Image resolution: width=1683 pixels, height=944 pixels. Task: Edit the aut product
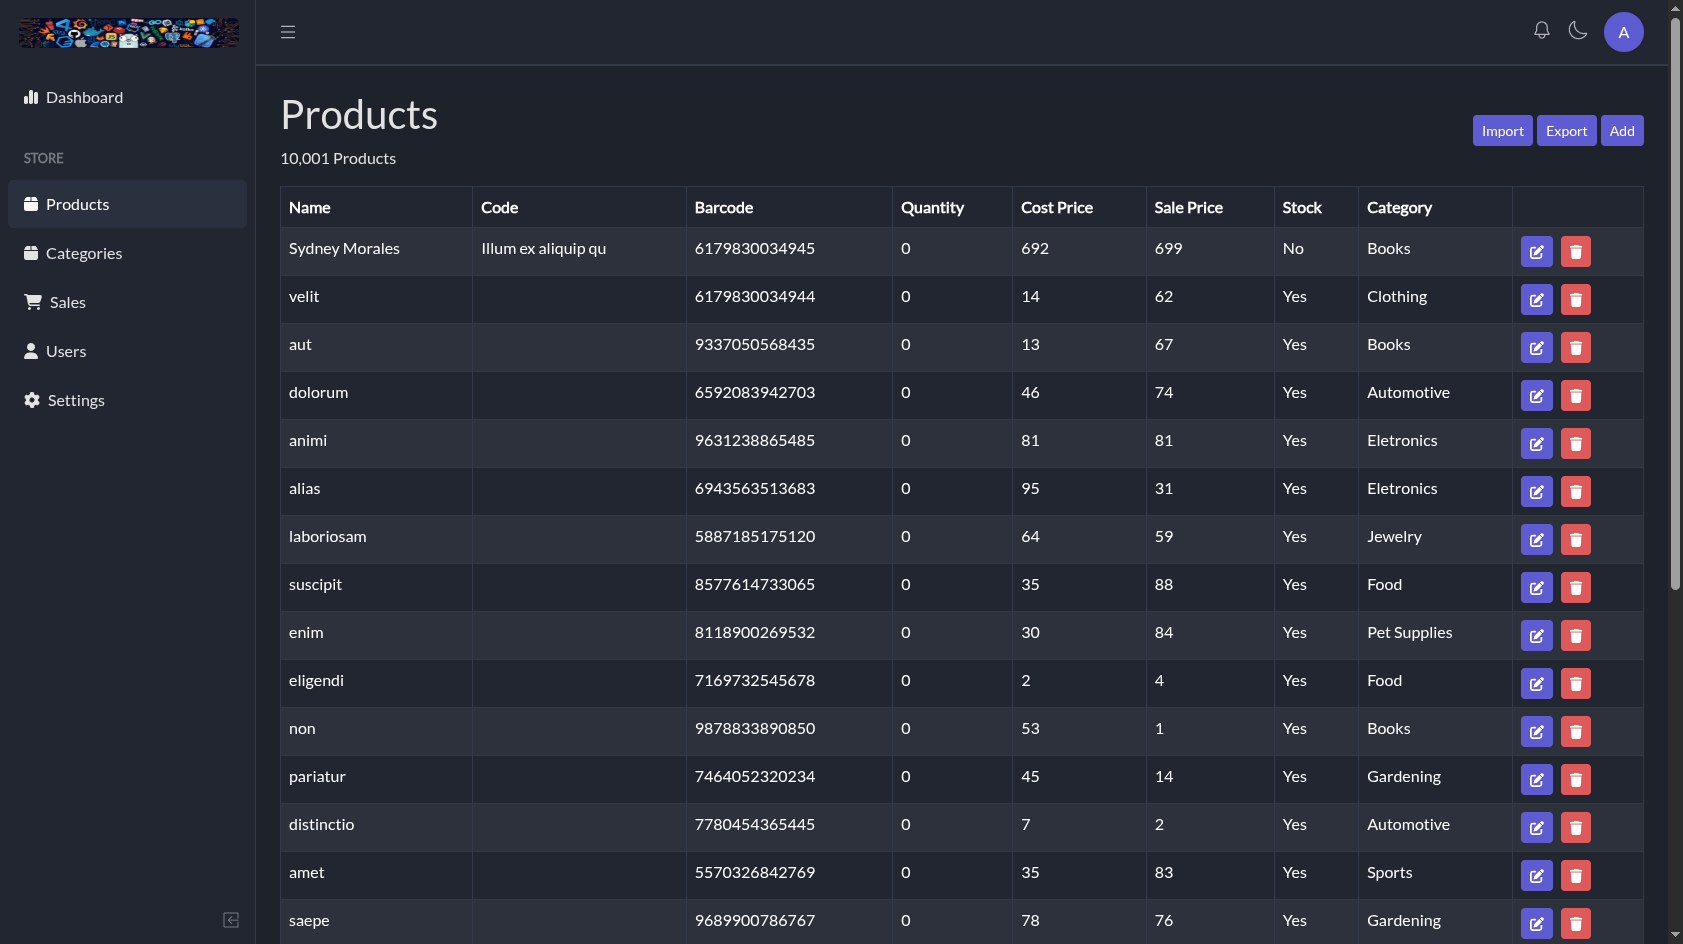click(1537, 348)
